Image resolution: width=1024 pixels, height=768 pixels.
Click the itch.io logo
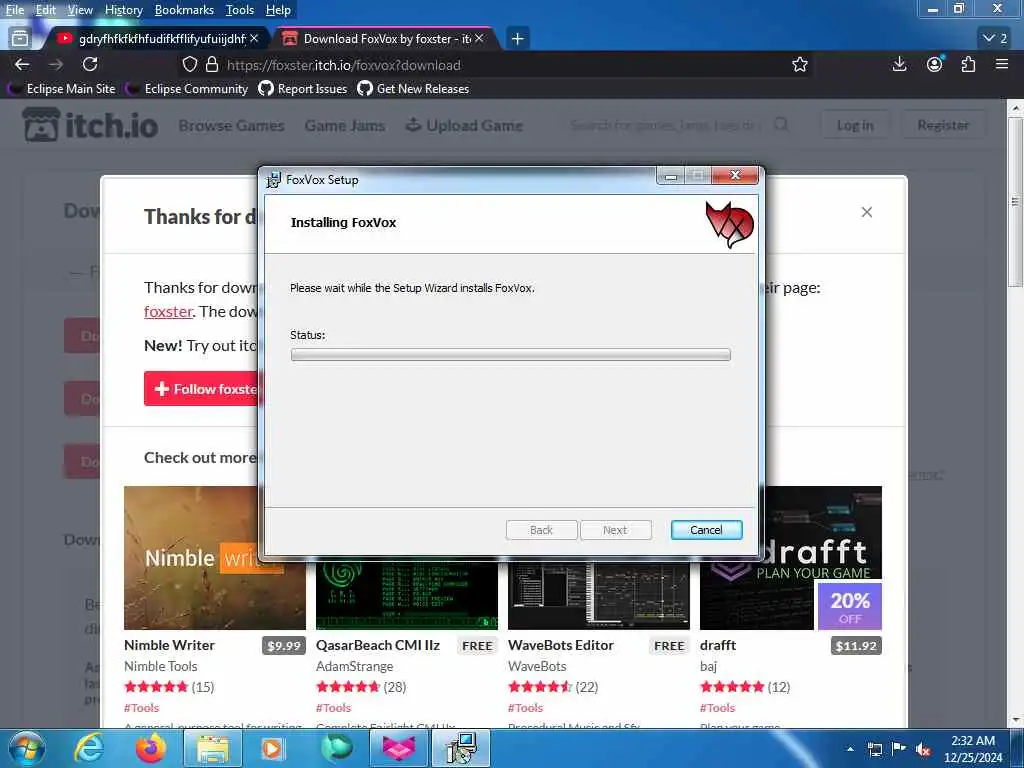click(90, 125)
